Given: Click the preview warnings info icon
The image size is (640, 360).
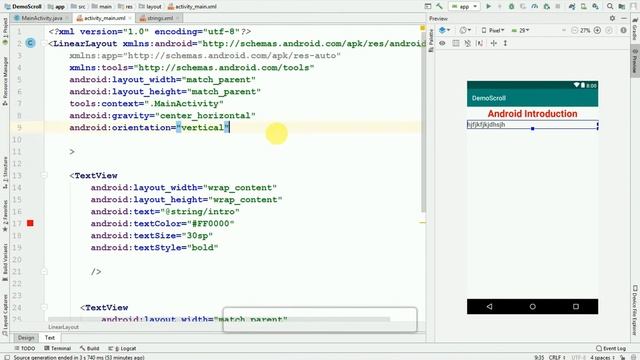Looking at the screenshot, I should pos(623,30).
